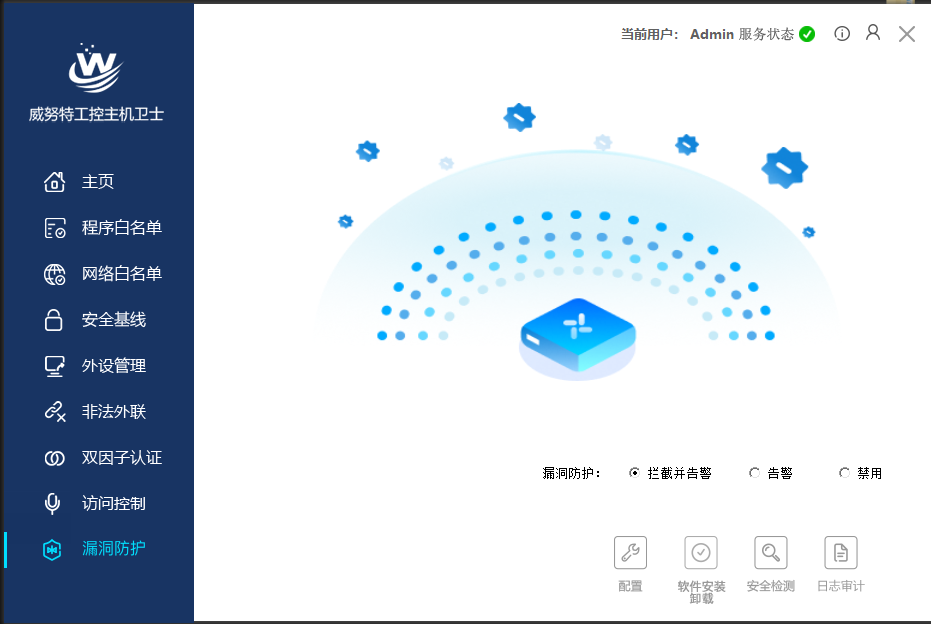Select the 拦截并告警 radio button
The width and height of the screenshot is (931, 624).
click(634, 473)
